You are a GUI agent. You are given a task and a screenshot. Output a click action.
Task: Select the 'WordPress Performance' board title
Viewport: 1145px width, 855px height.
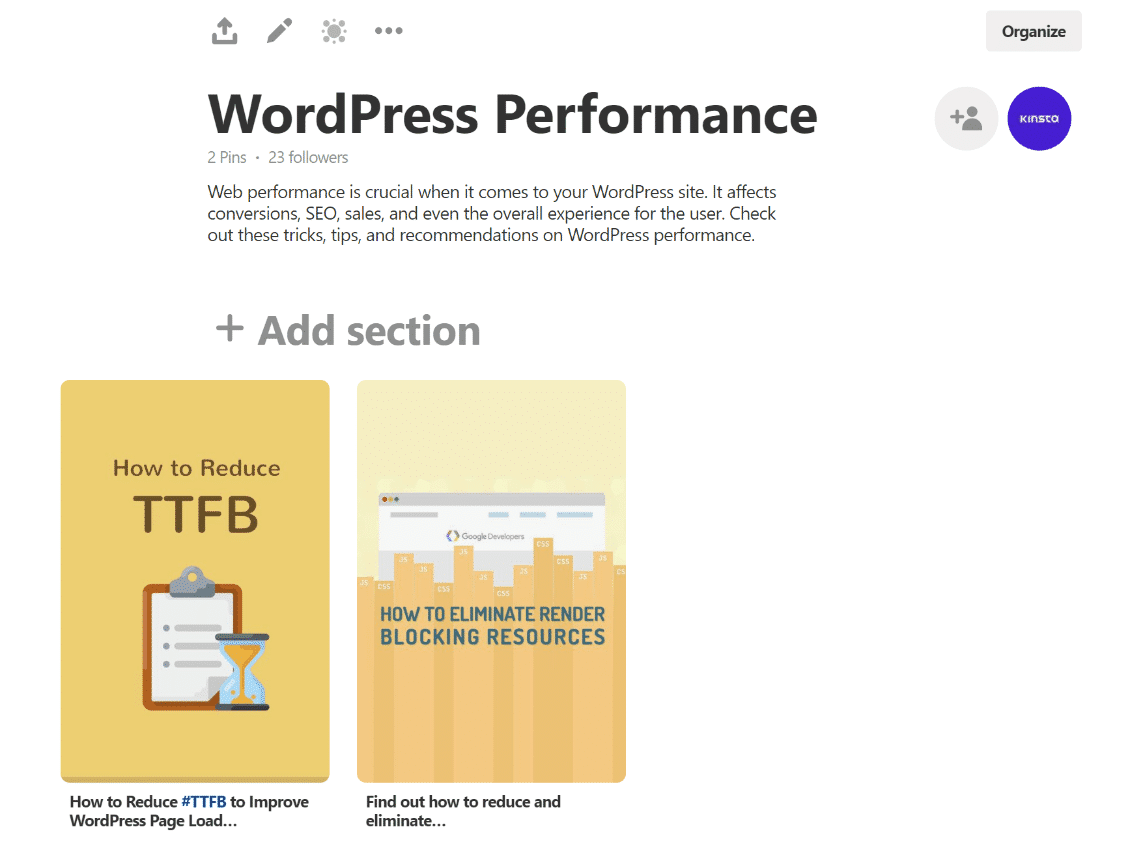coord(512,114)
